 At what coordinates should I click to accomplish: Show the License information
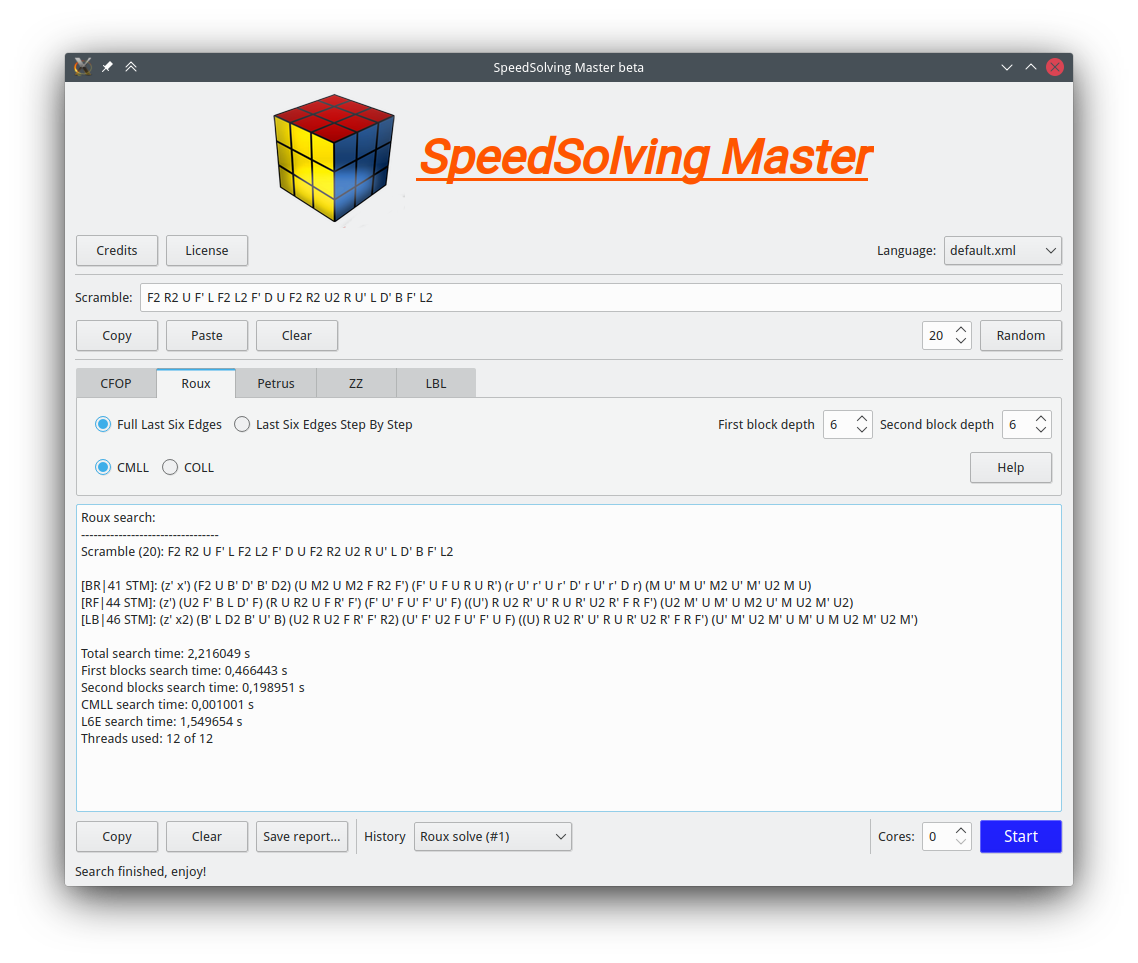pos(207,250)
